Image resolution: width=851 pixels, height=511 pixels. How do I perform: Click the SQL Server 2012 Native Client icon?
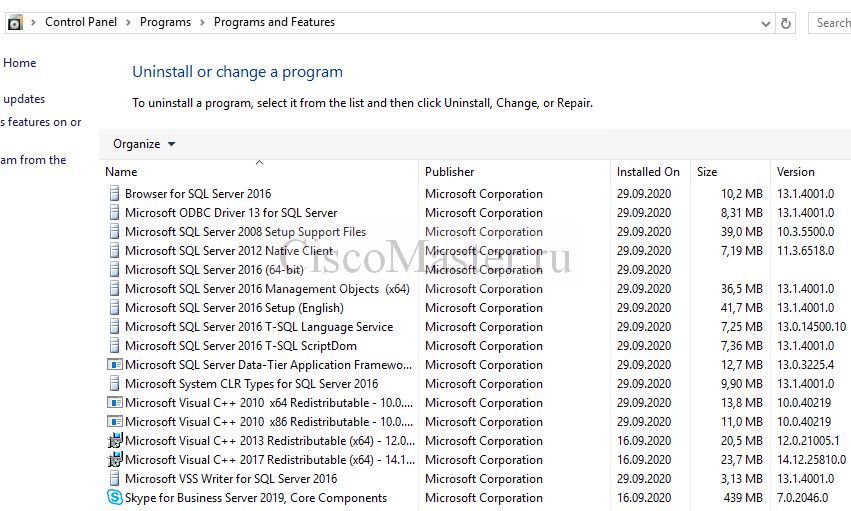coord(114,251)
